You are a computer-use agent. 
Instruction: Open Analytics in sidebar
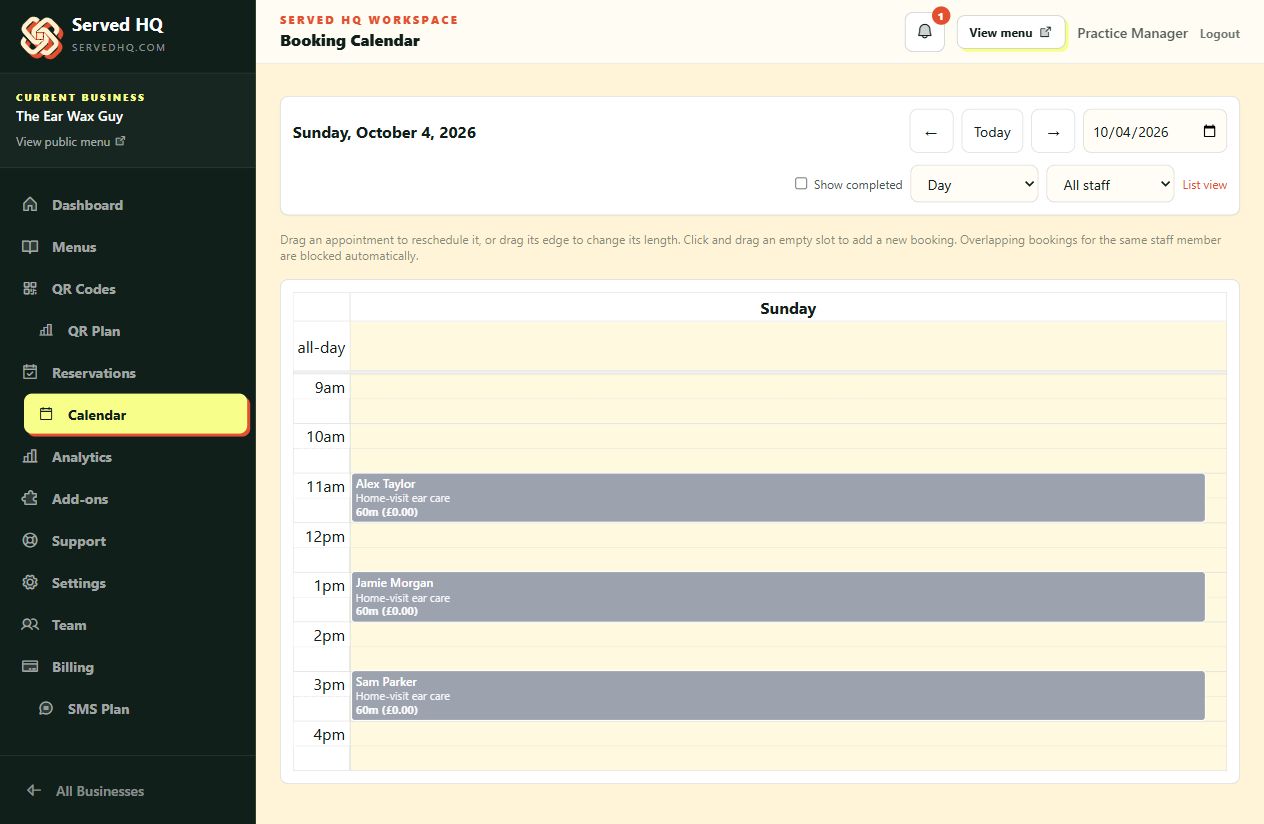coord(82,457)
